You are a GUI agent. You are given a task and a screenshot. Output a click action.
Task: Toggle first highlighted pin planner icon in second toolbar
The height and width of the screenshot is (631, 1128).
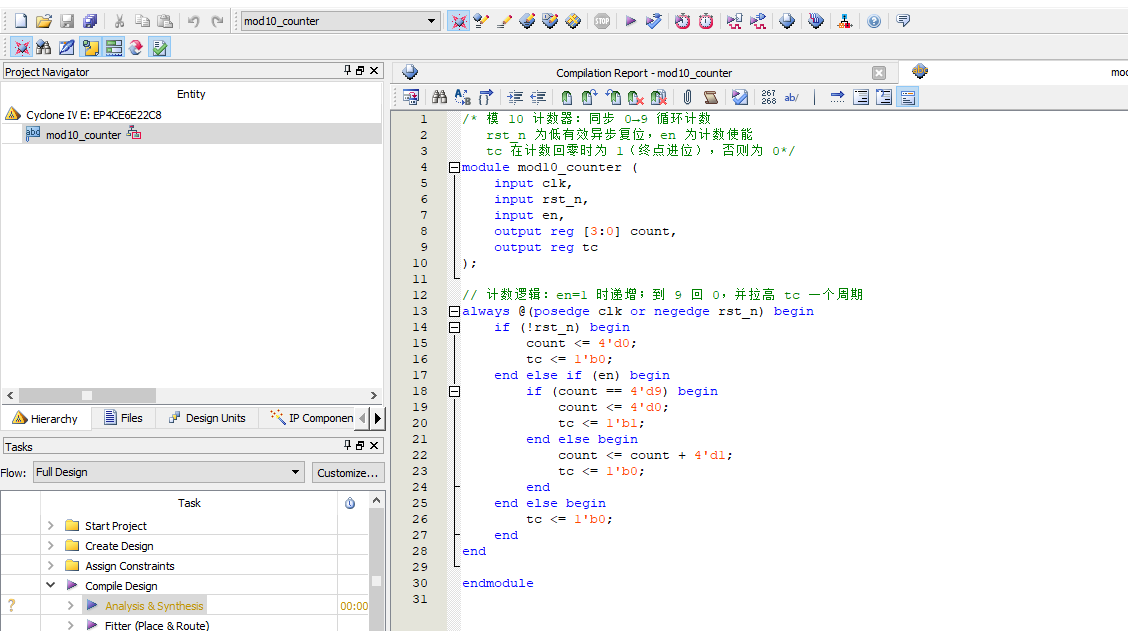(22, 47)
